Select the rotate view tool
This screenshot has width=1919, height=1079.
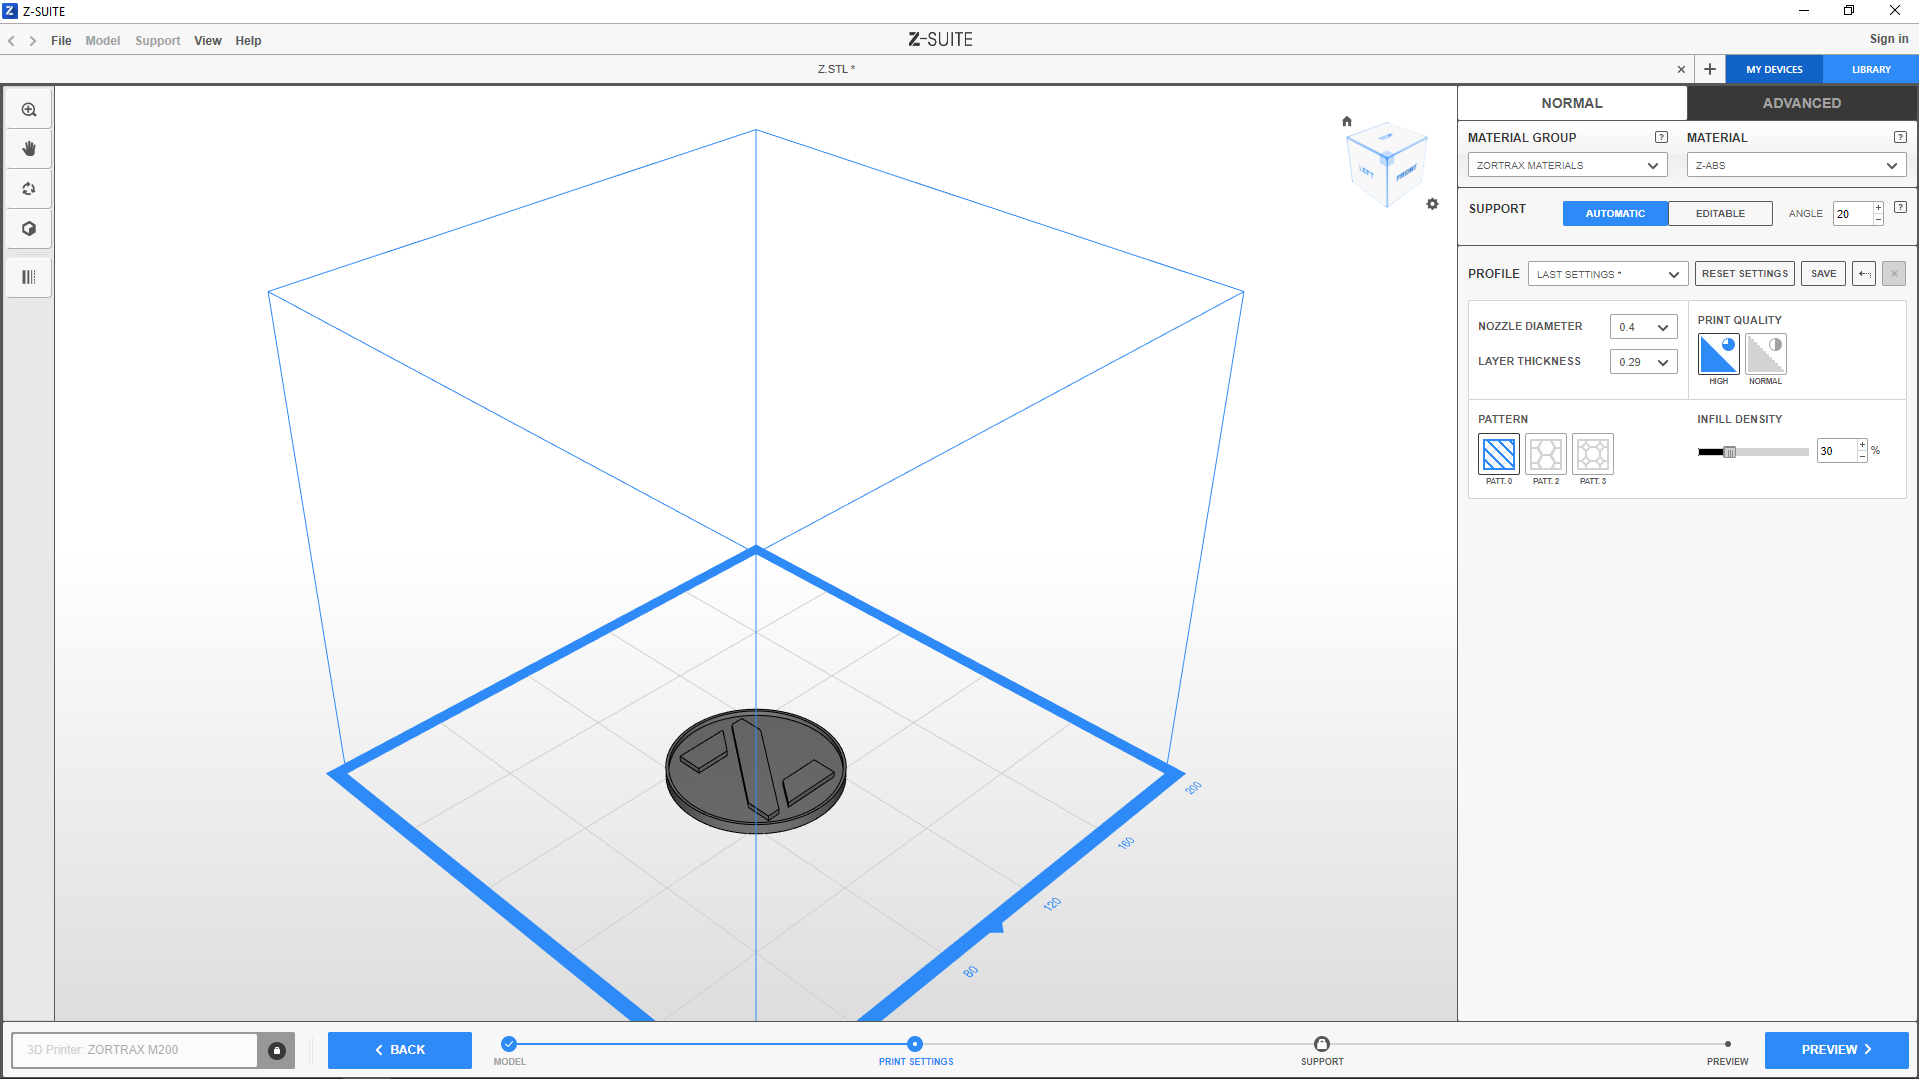29,189
